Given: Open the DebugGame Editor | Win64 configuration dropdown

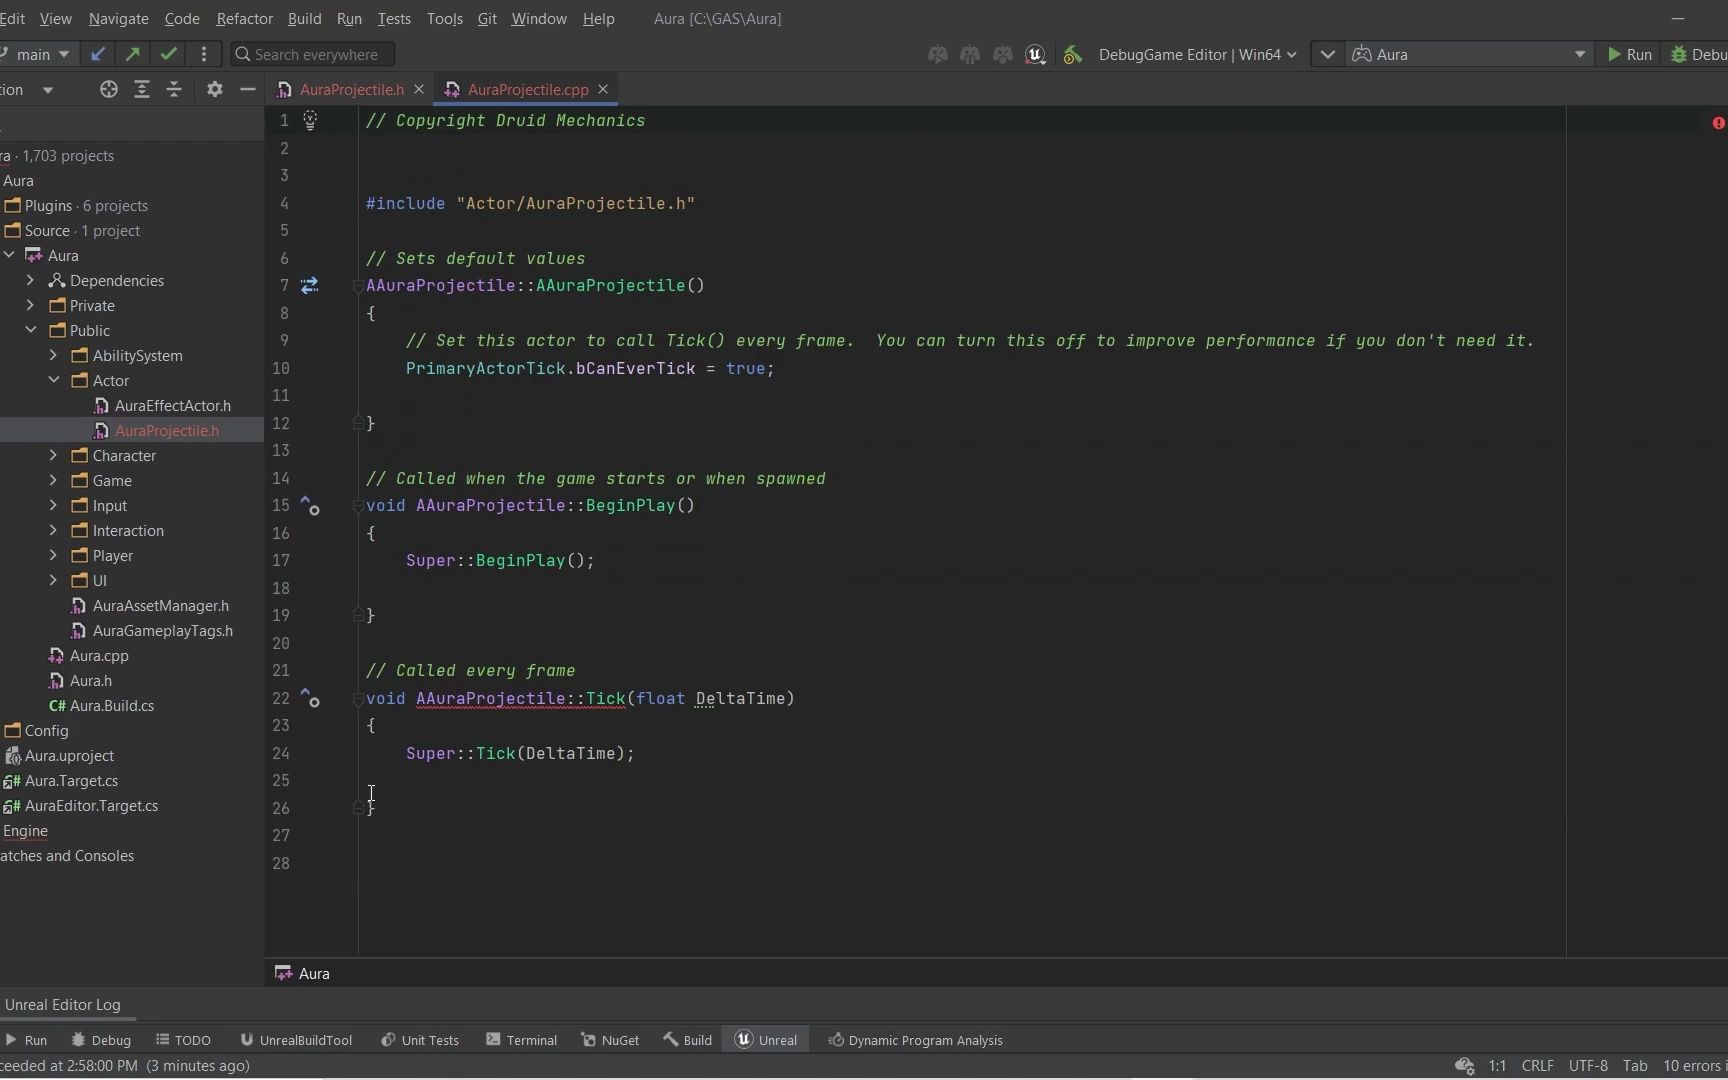Looking at the screenshot, I should click(x=1197, y=55).
